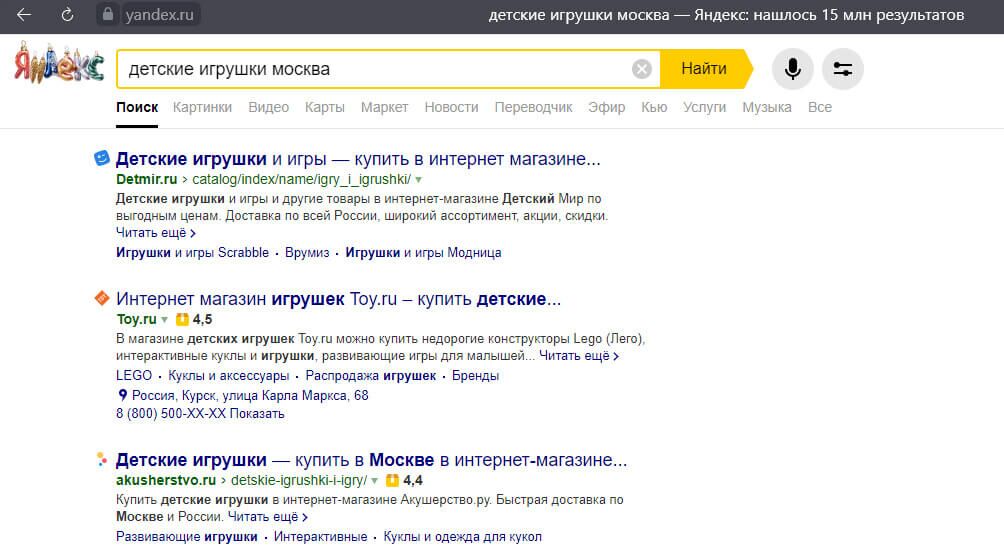Open the Yandex logo homepage

[x=59, y=63]
